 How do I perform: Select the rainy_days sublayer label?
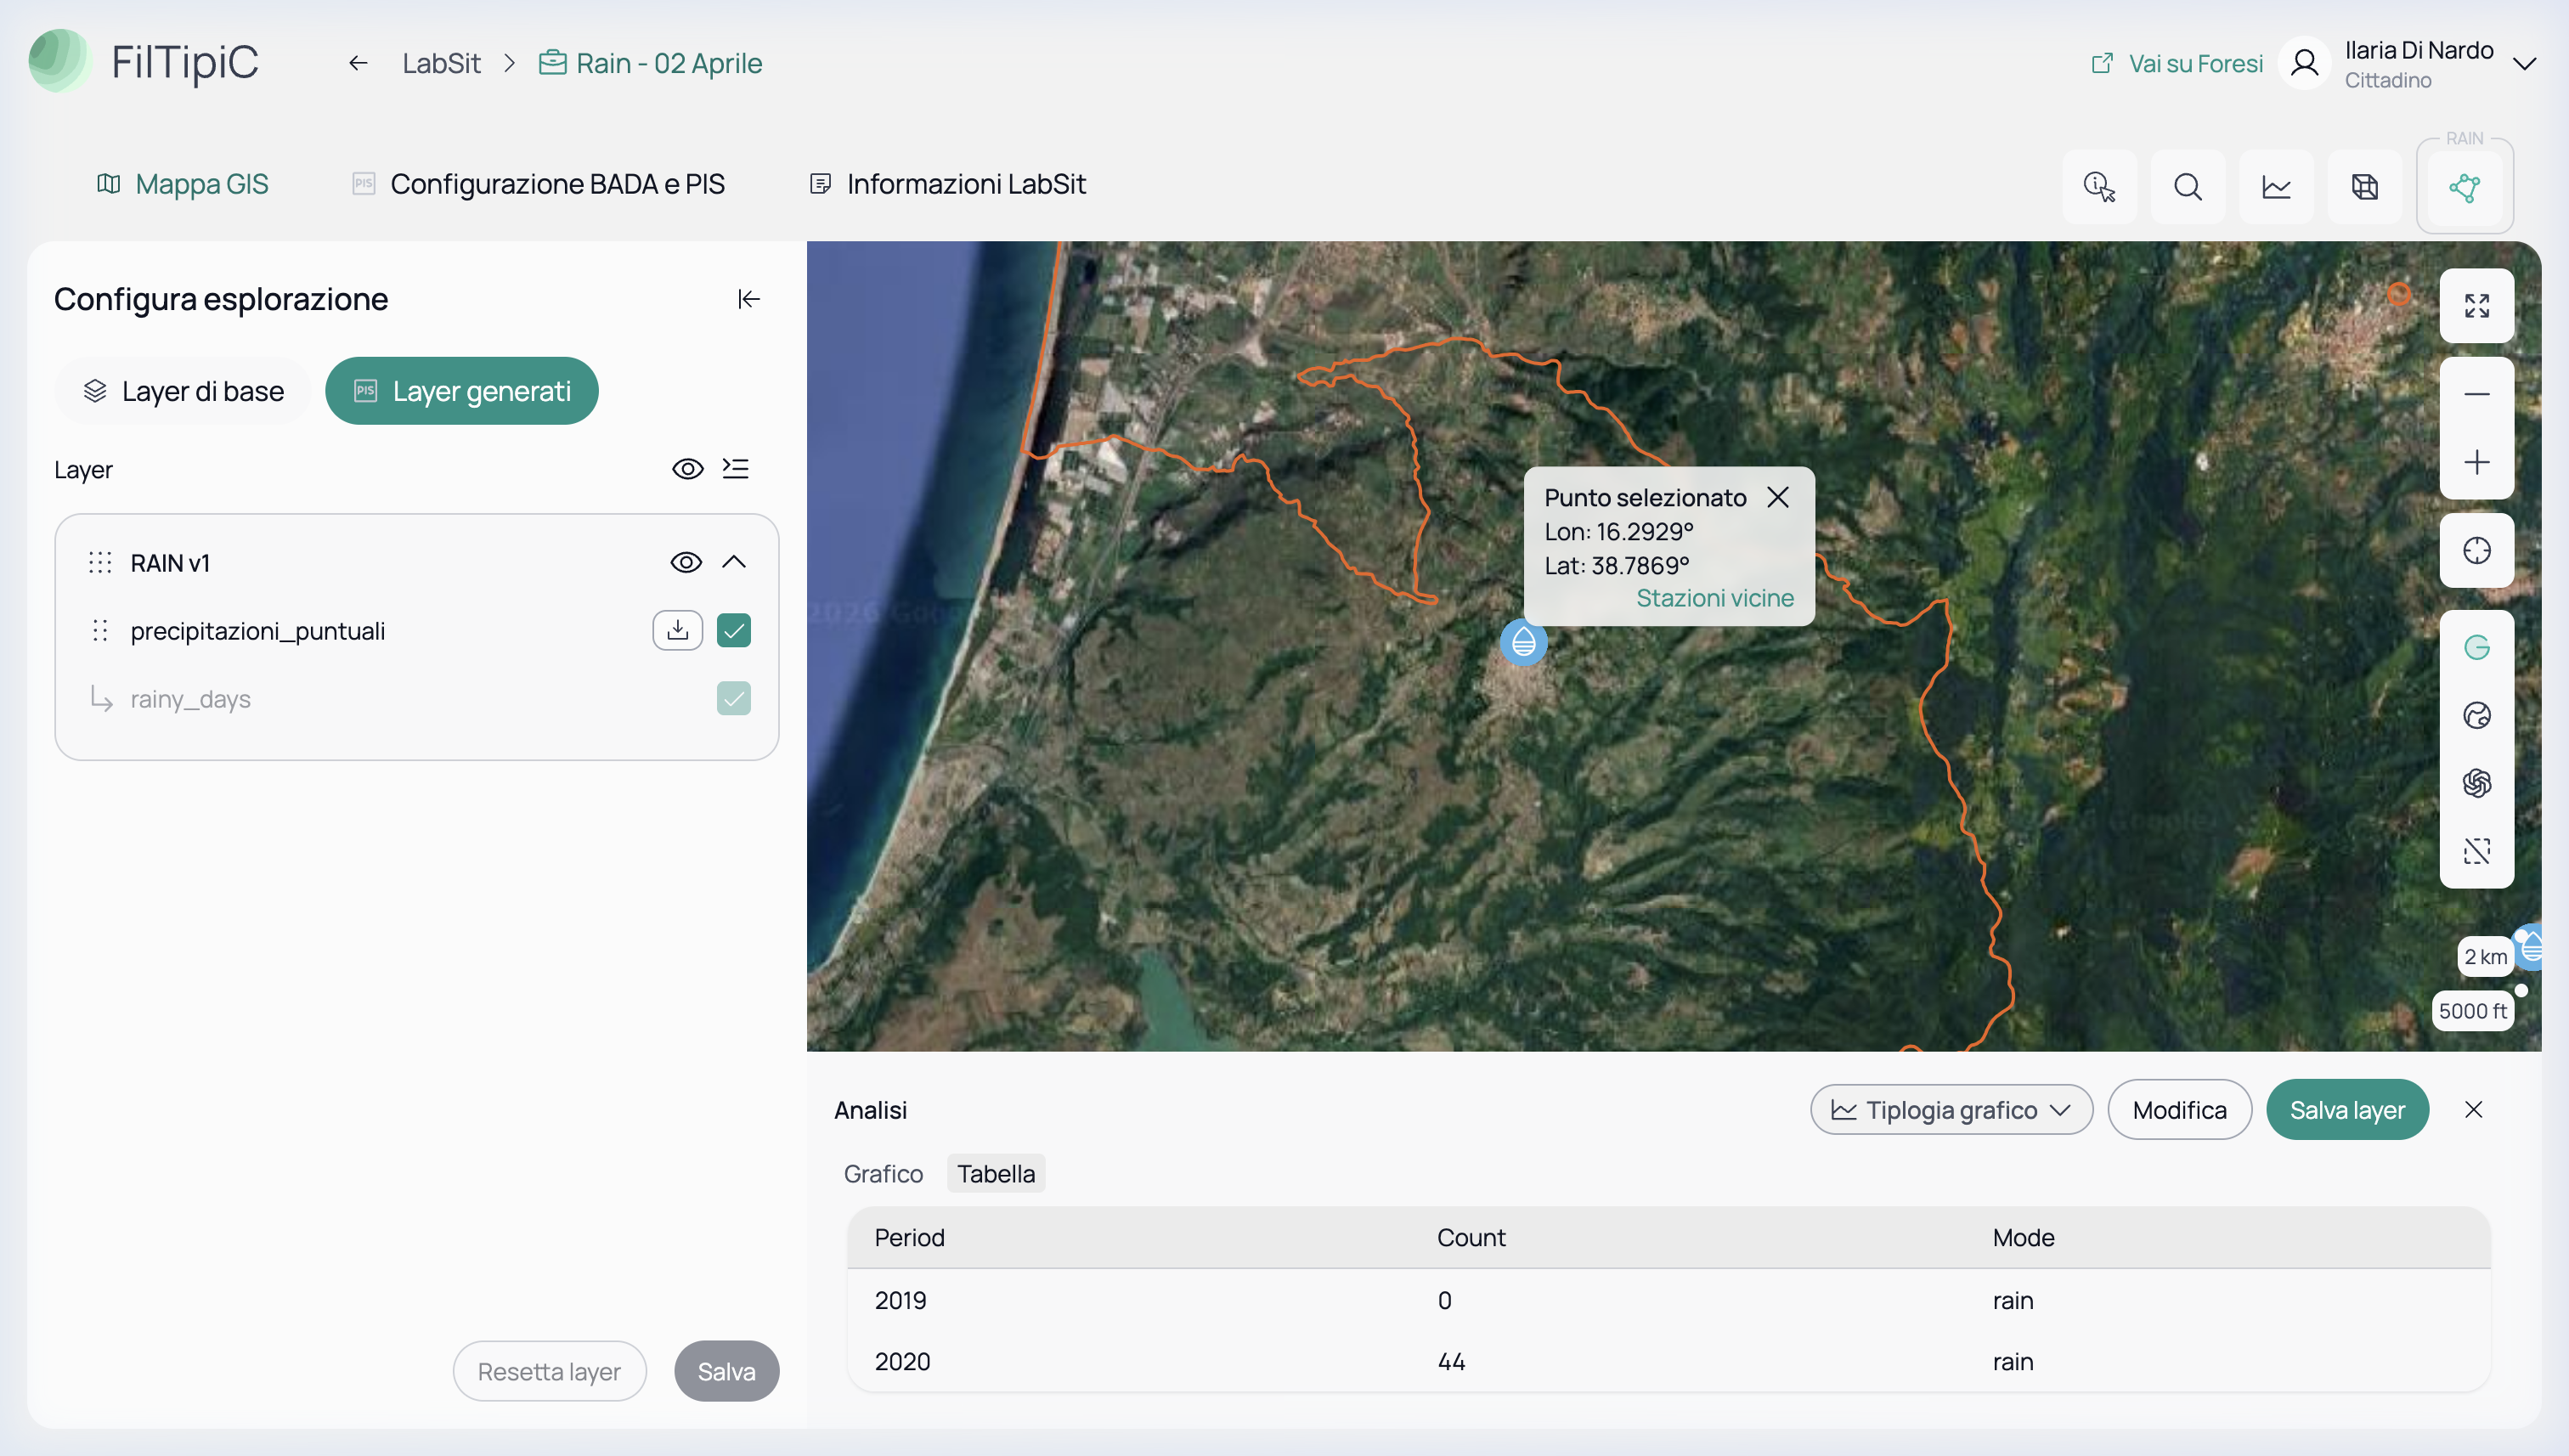pyautogui.click(x=190, y=699)
